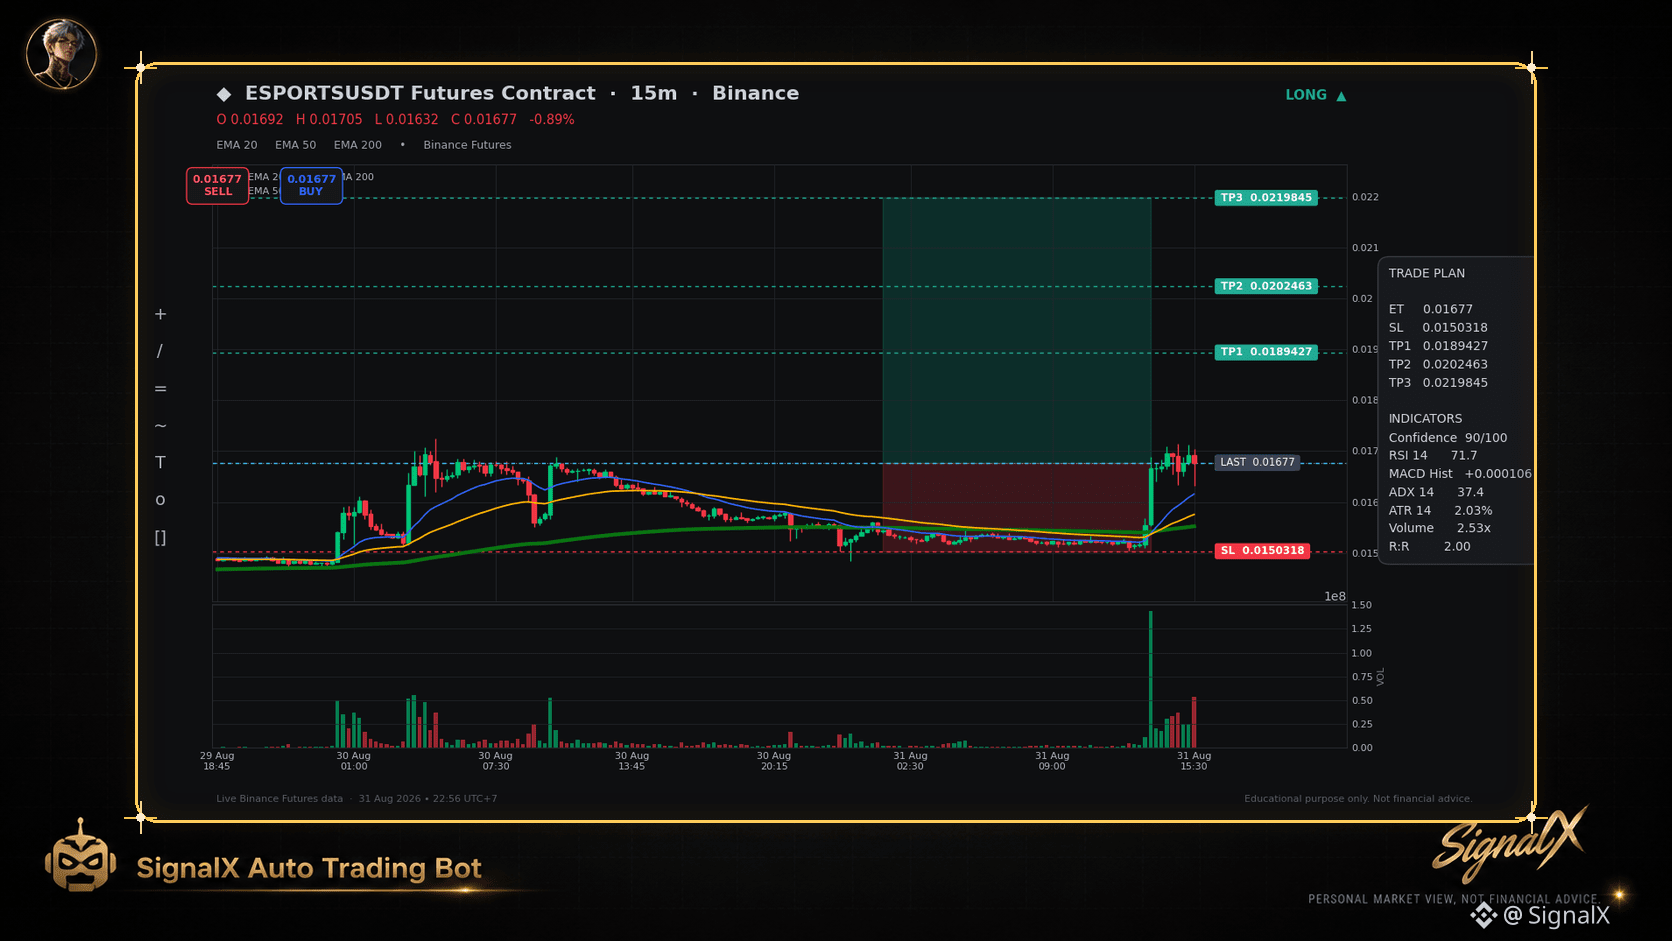The width and height of the screenshot is (1672, 941).
Task: Click the 31 Aug 09:00 time label
Action: coord(1053,761)
